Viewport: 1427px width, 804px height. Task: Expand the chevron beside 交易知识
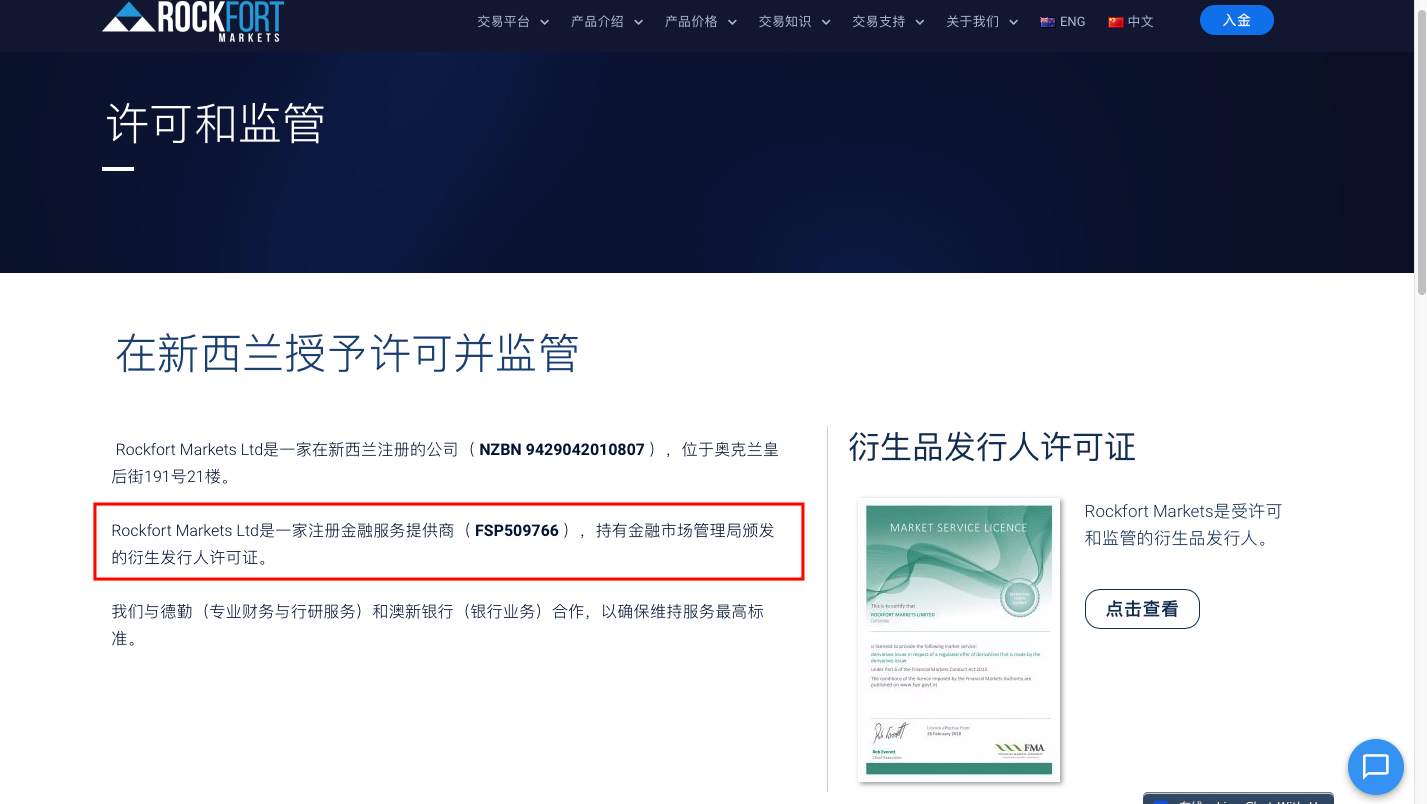[x=826, y=22]
